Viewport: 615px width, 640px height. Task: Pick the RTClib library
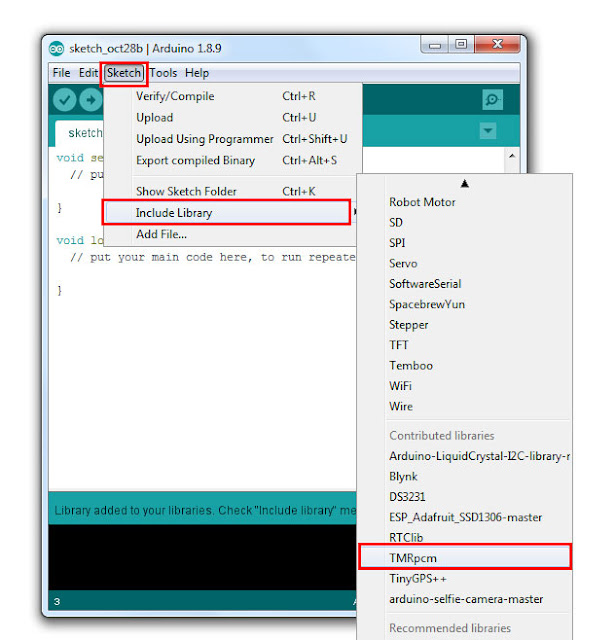(x=465, y=538)
